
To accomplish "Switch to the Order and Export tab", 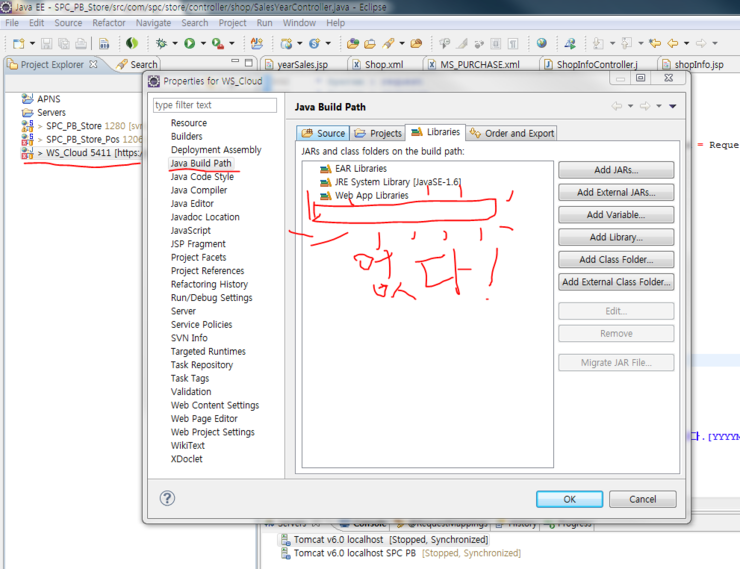I will (x=512, y=133).
